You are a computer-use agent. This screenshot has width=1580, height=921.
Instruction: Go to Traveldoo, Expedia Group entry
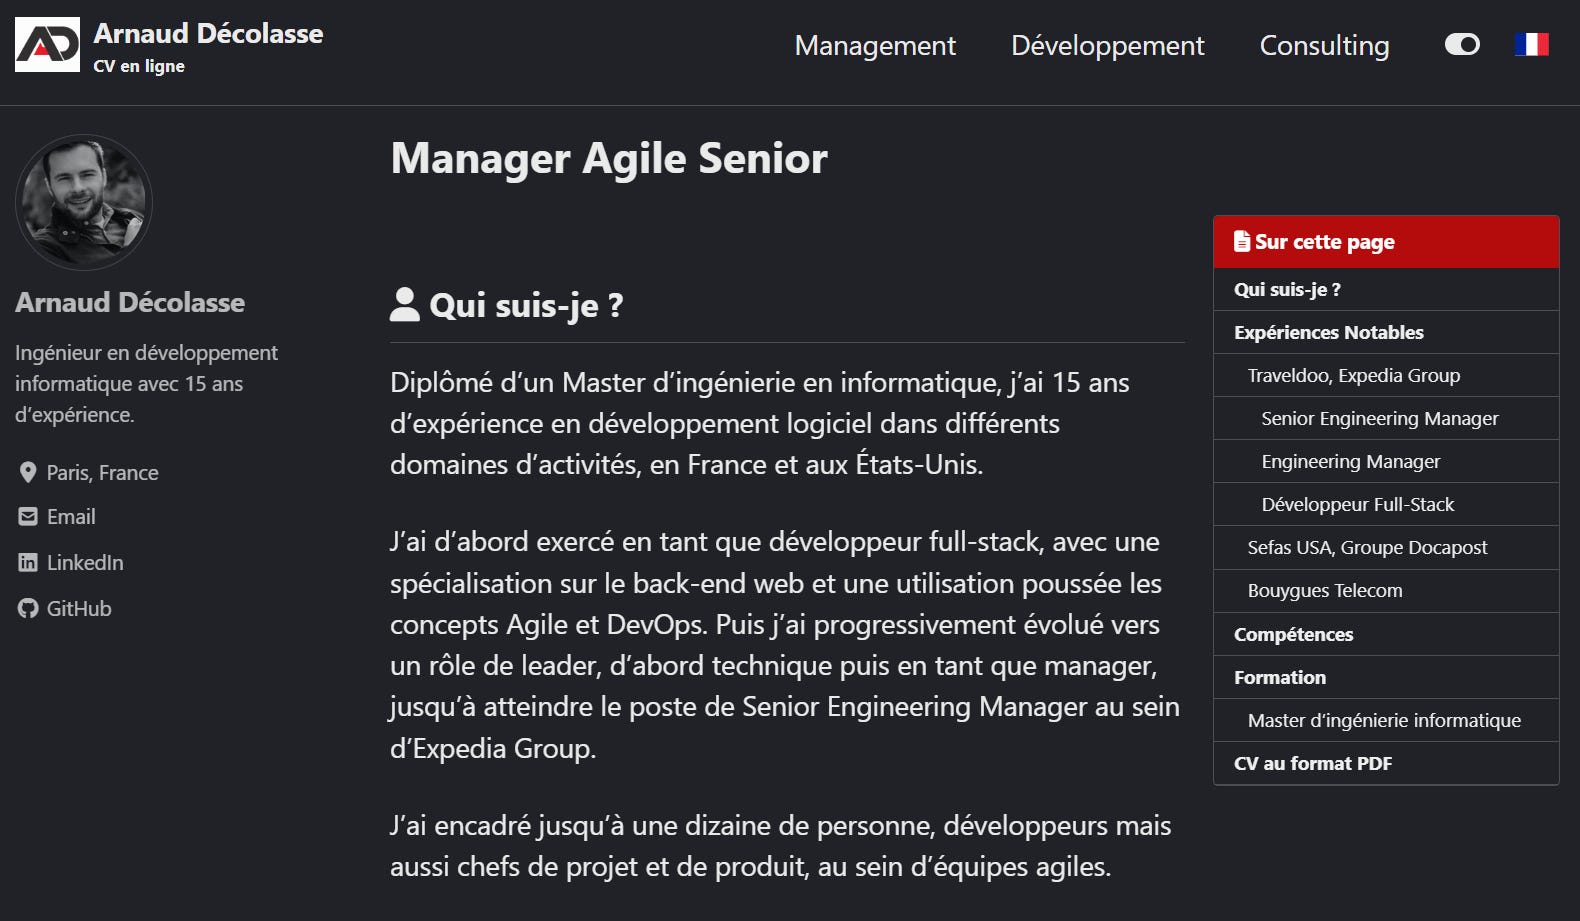(1386, 375)
